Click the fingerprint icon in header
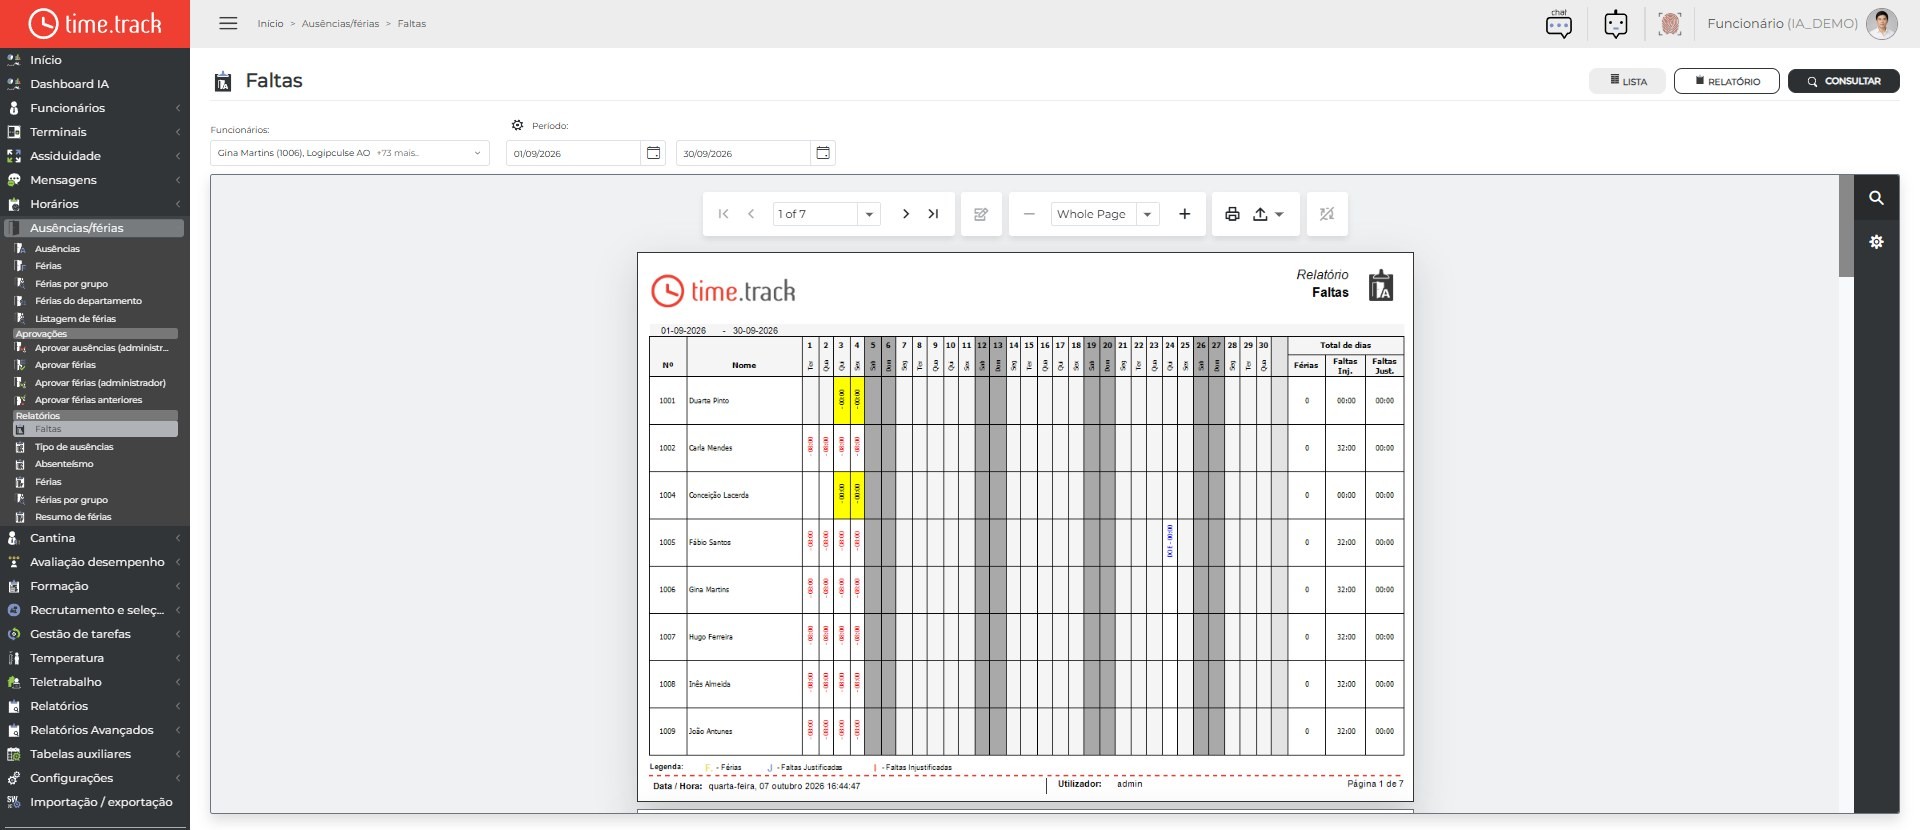 tap(1670, 24)
